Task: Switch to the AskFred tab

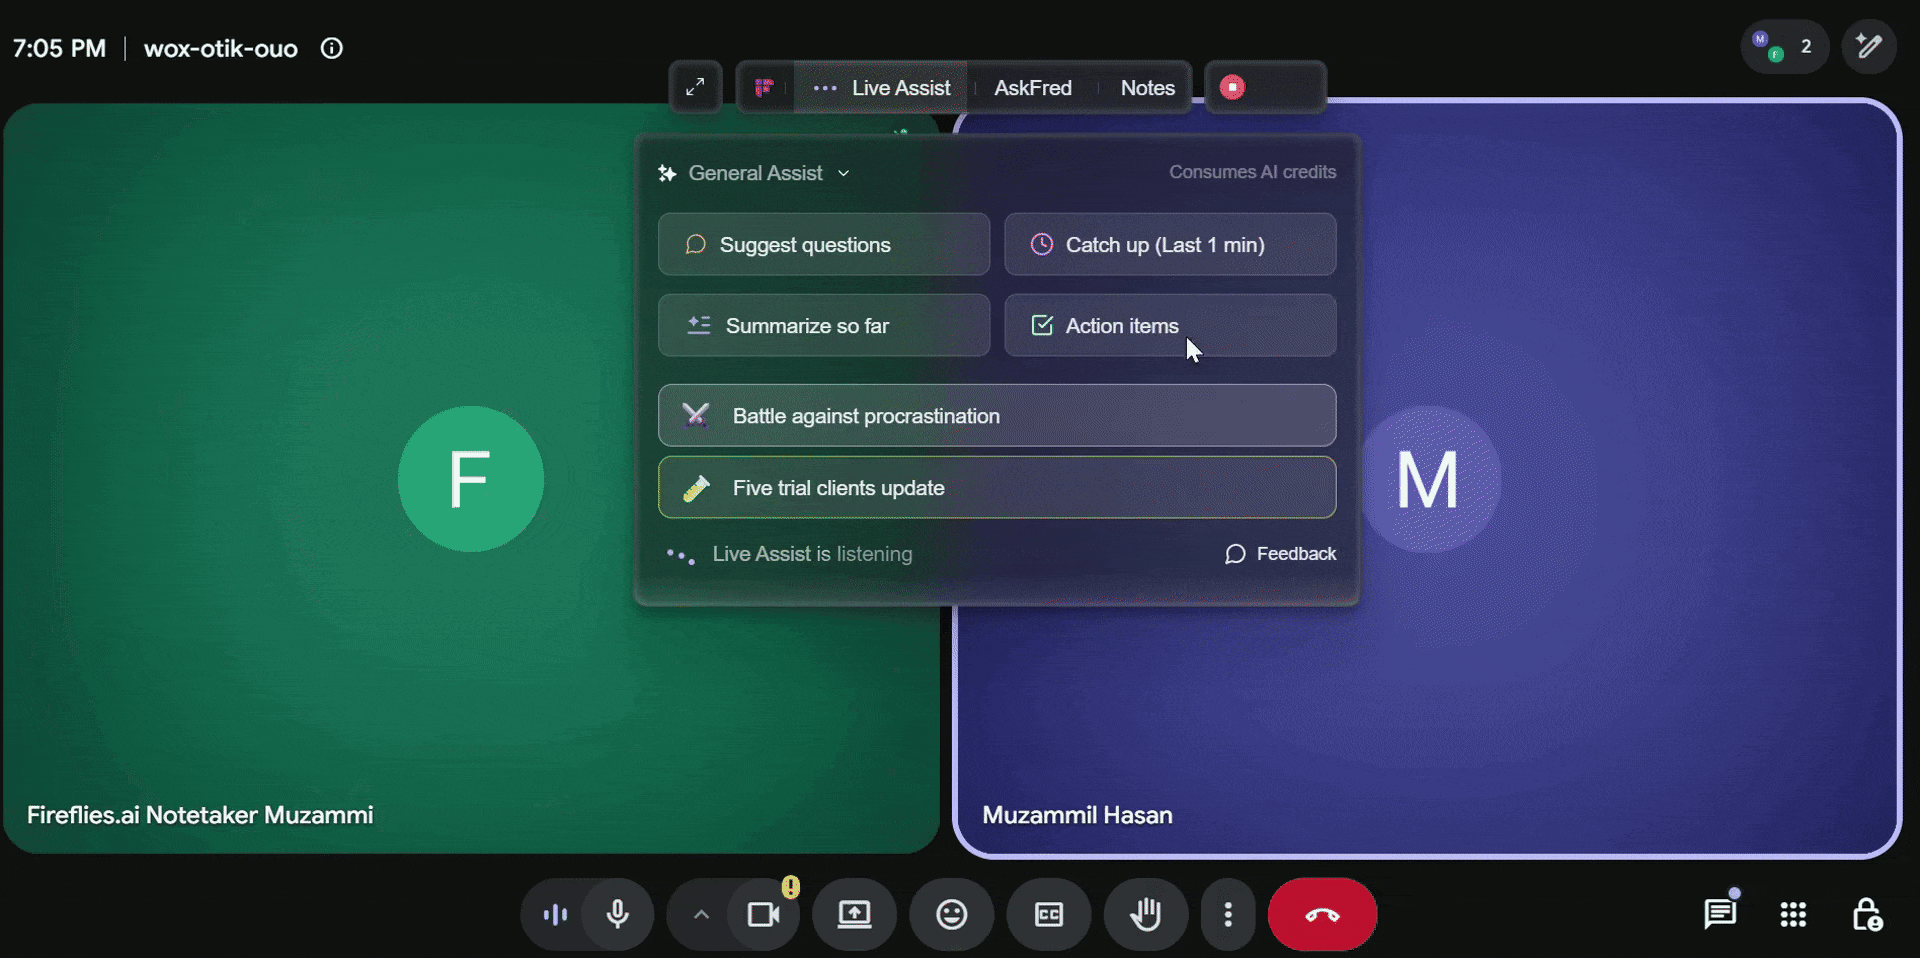Action: pos(1032,88)
